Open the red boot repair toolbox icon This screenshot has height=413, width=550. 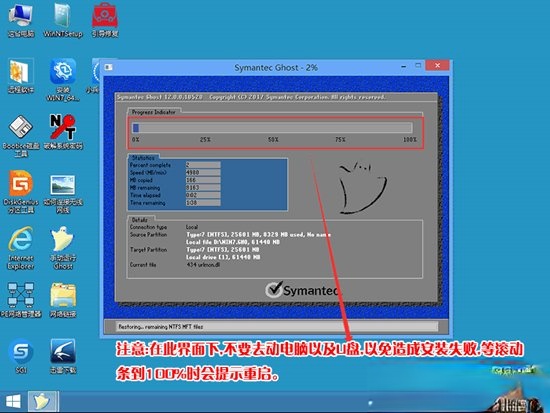(105, 19)
